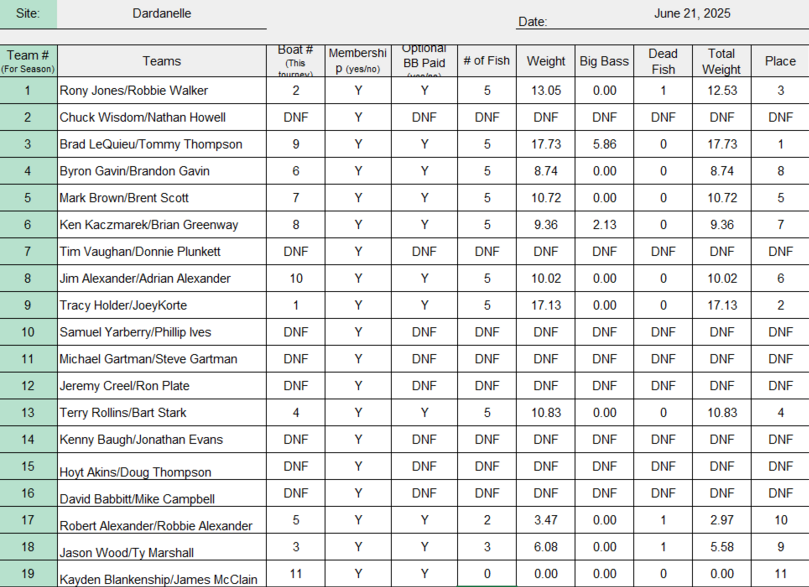This screenshot has height=587, width=809.
Task: Click the Total Weight column header
Action: (x=721, y=61)
